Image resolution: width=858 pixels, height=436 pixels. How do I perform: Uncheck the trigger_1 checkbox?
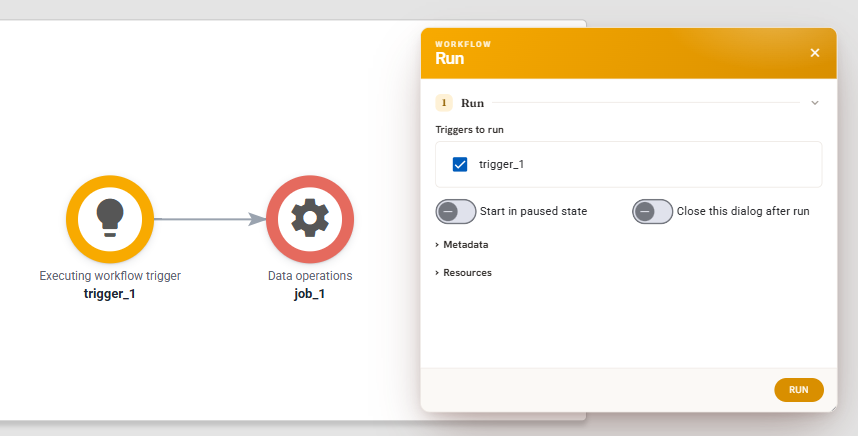pos(460,164)
